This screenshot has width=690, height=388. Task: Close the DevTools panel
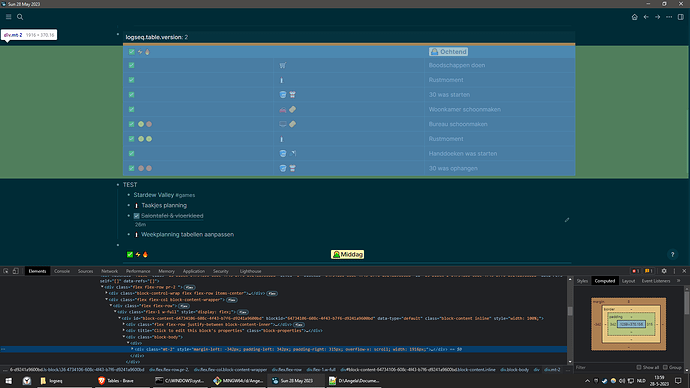click(684, 271)
